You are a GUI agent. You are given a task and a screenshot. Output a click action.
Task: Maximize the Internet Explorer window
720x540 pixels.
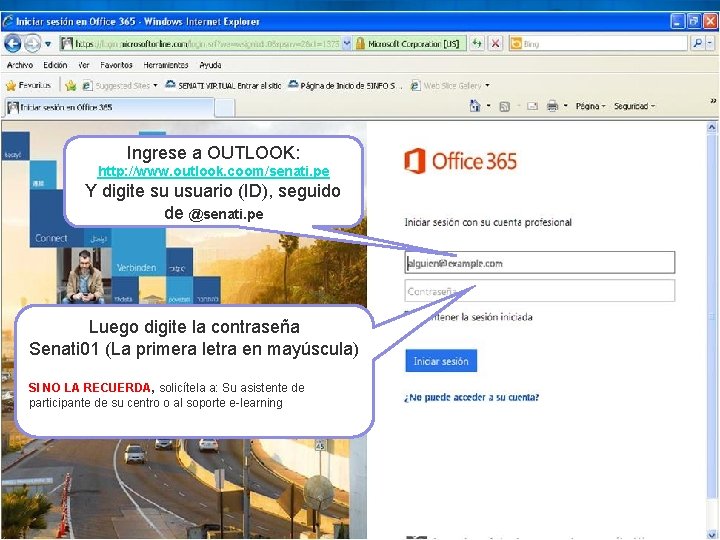pos(694,21)
